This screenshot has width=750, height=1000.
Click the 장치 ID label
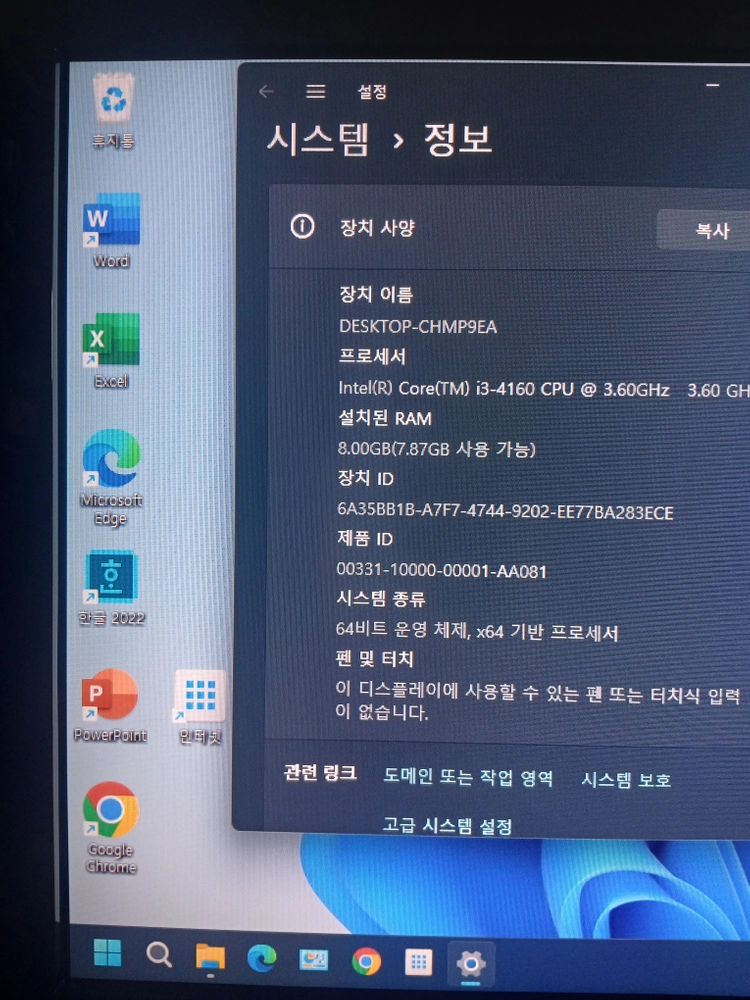[x=365, y=478]
